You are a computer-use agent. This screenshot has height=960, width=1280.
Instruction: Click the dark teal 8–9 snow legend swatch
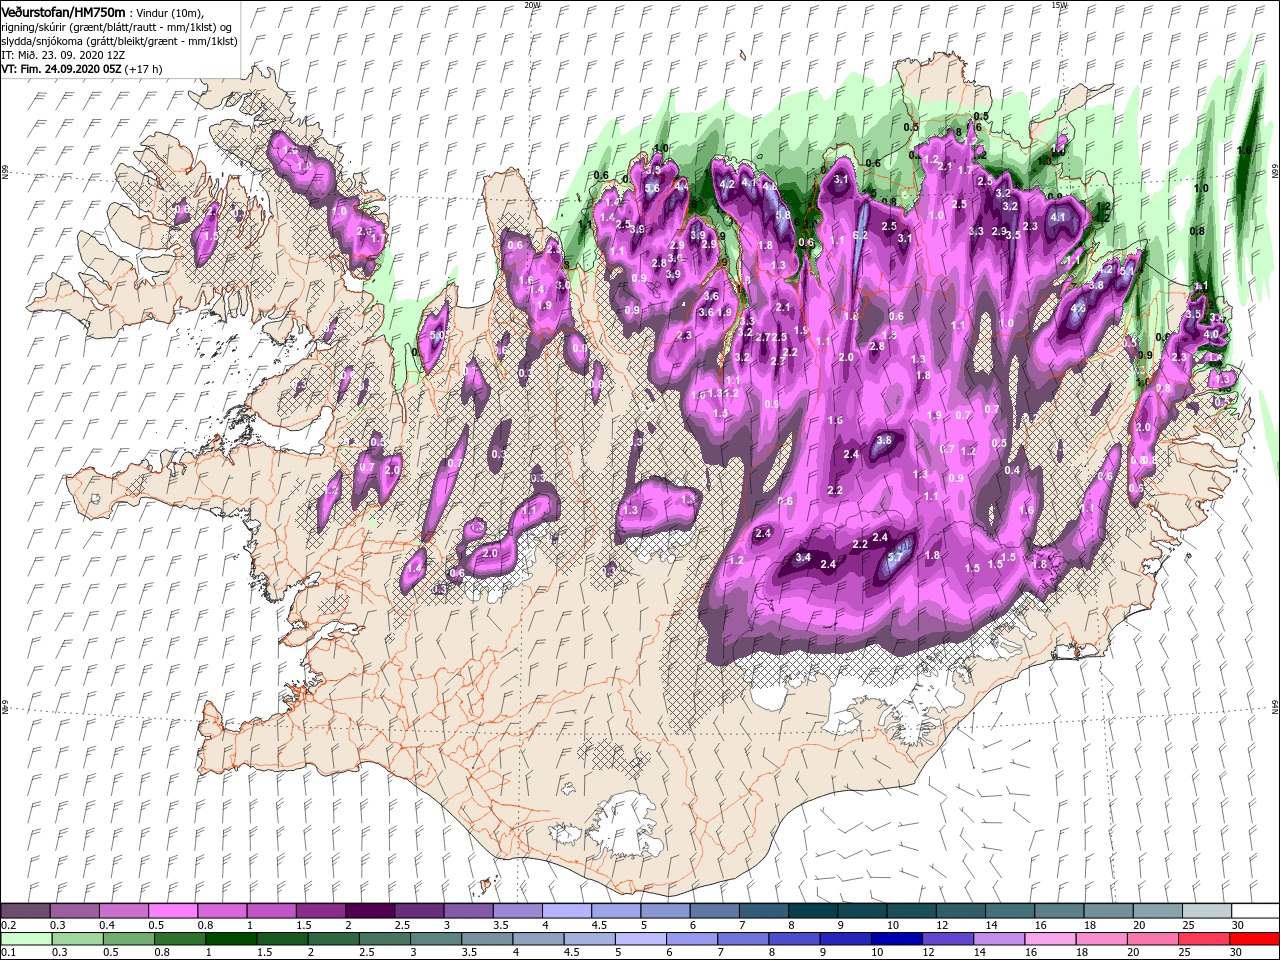pos(812,911)
